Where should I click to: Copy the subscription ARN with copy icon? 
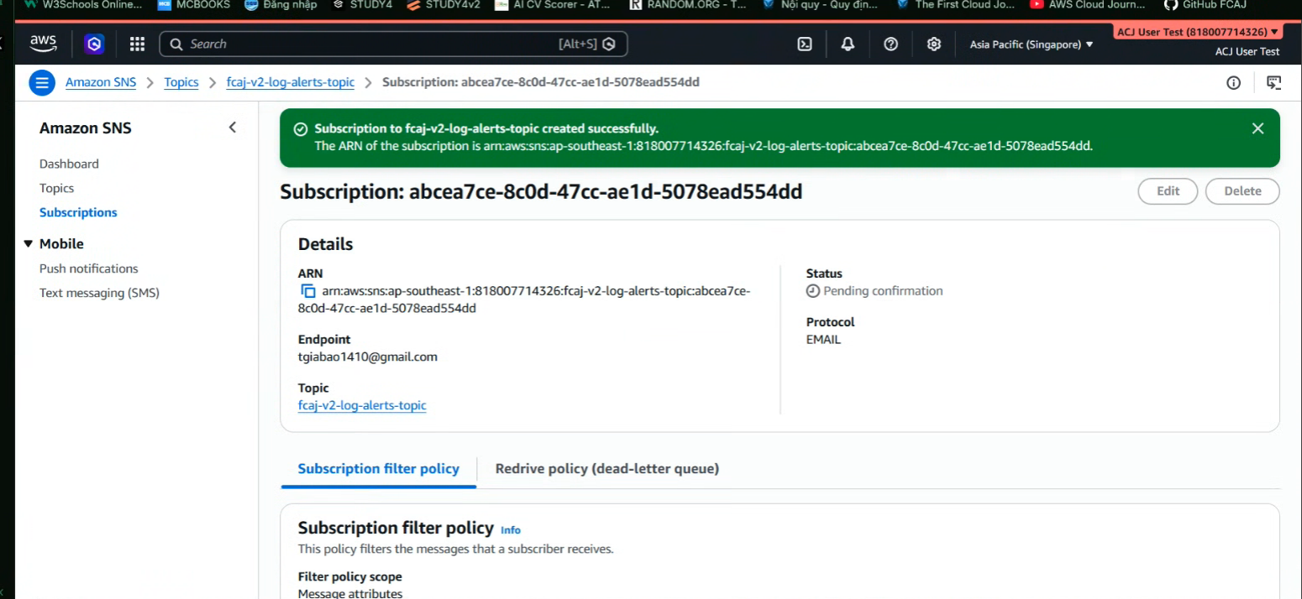click(308, 291)
